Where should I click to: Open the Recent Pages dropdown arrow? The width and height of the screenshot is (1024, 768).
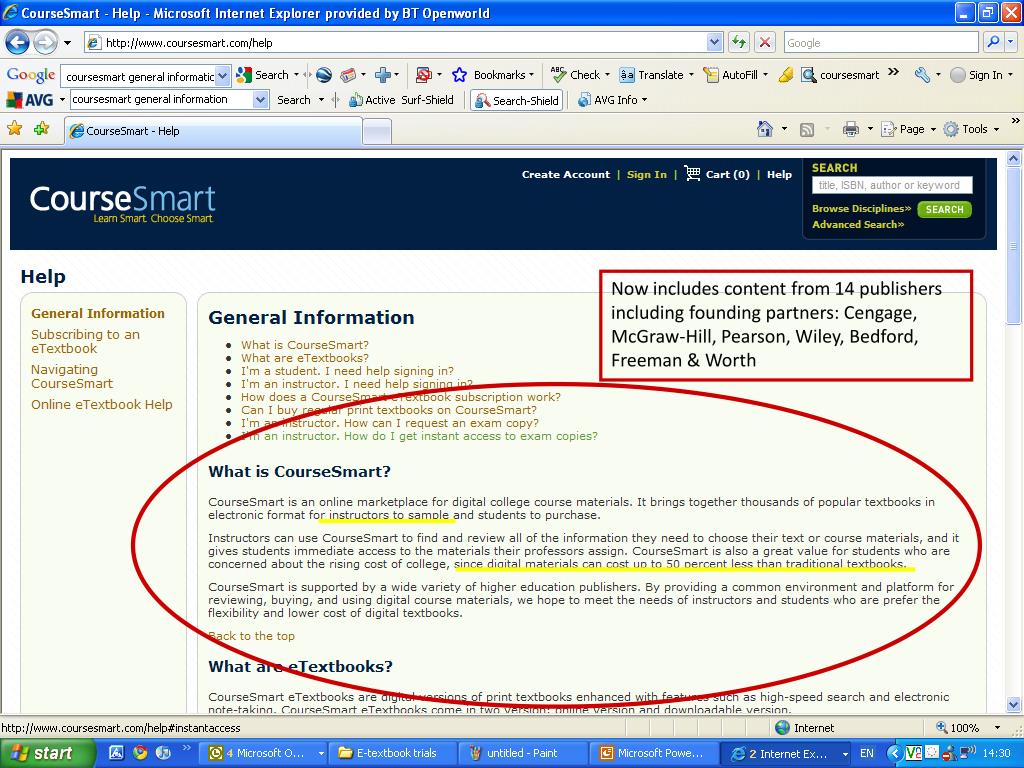point(67,44)
